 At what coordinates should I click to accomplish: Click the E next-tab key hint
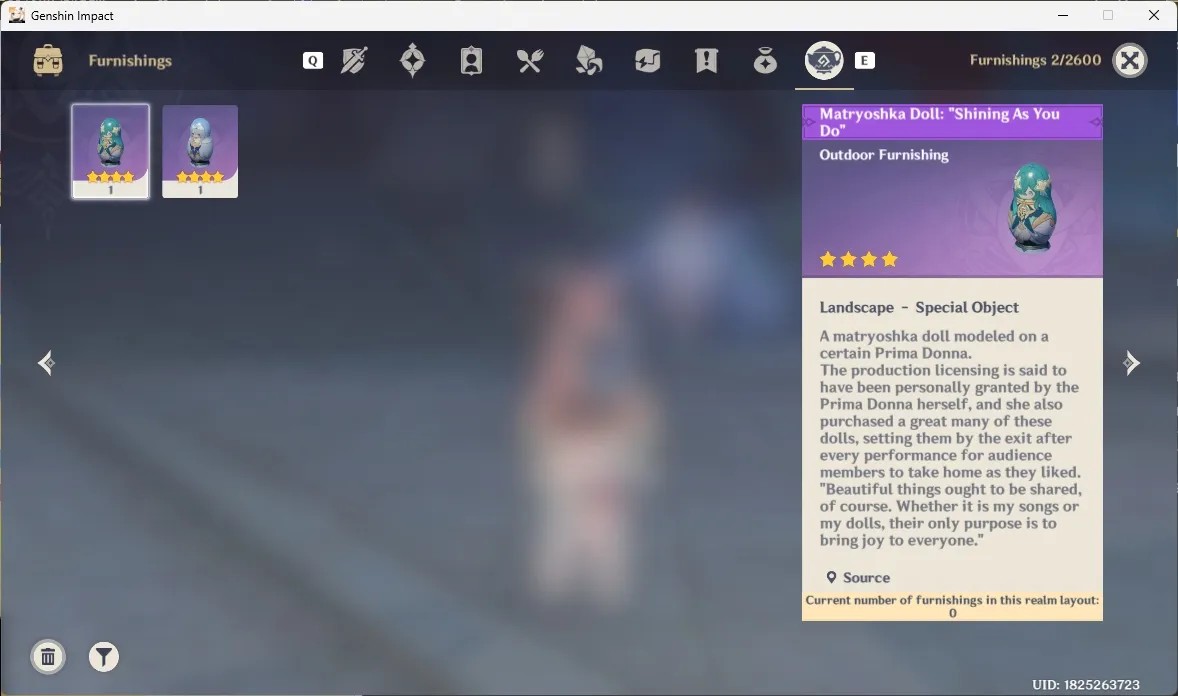point(865,61)
